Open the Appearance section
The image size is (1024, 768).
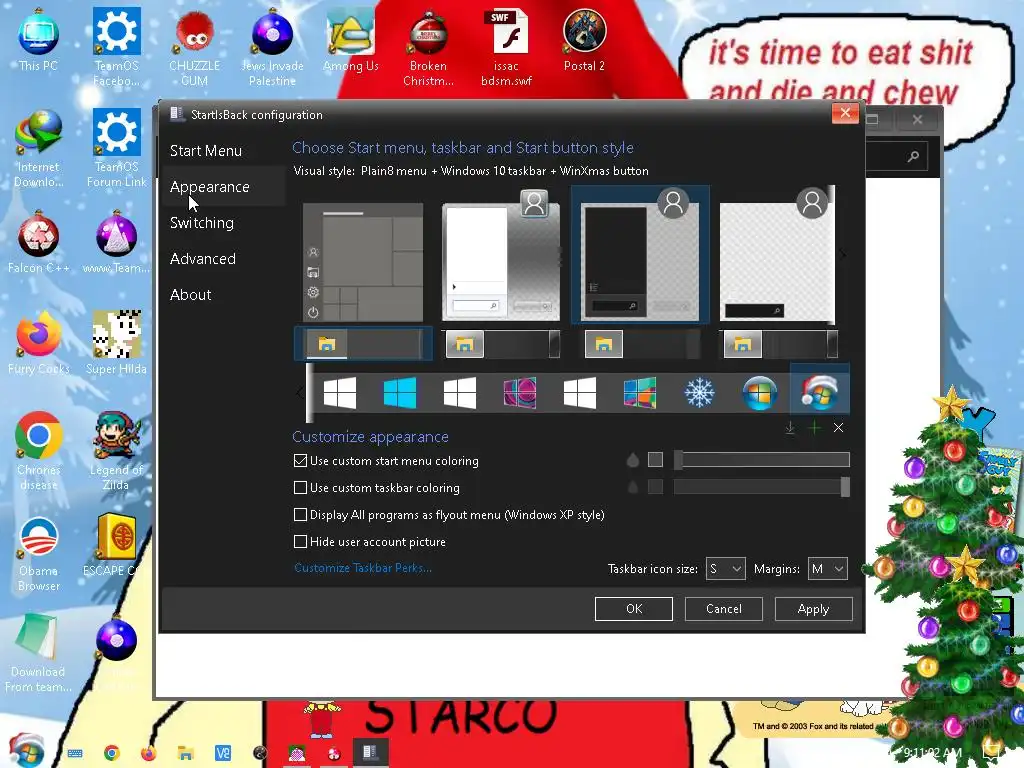point(210,187)
